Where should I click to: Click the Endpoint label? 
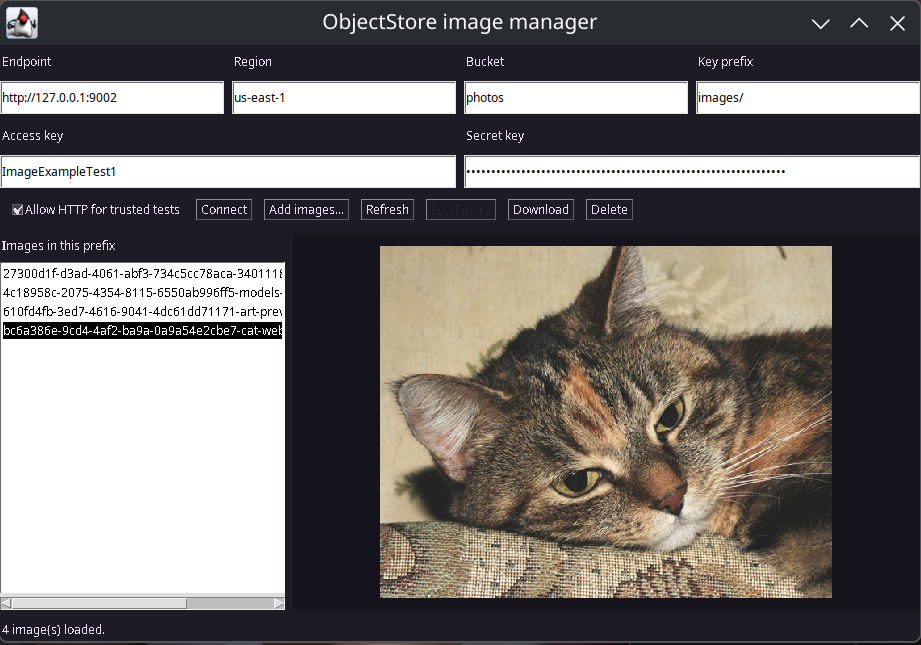(x=26, y=62)
